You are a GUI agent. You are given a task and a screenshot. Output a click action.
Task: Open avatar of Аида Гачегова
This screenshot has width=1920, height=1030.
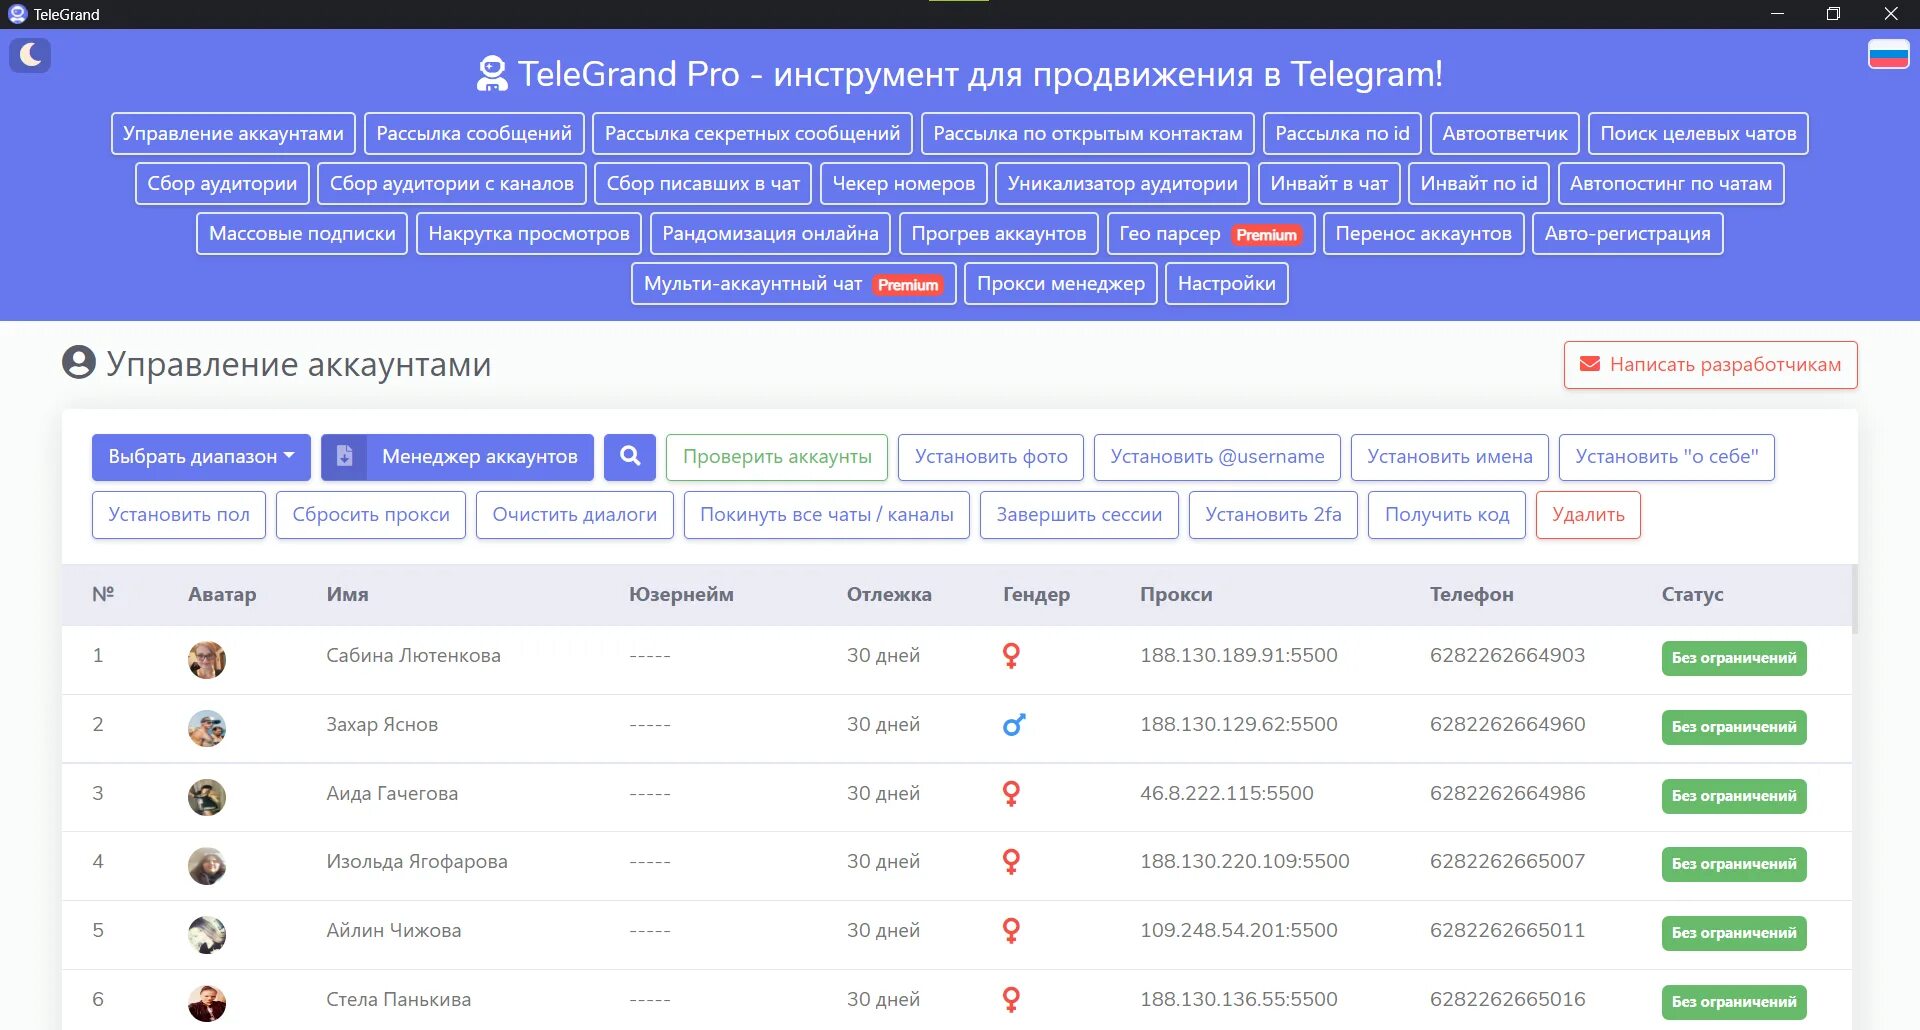coord(207,797)
